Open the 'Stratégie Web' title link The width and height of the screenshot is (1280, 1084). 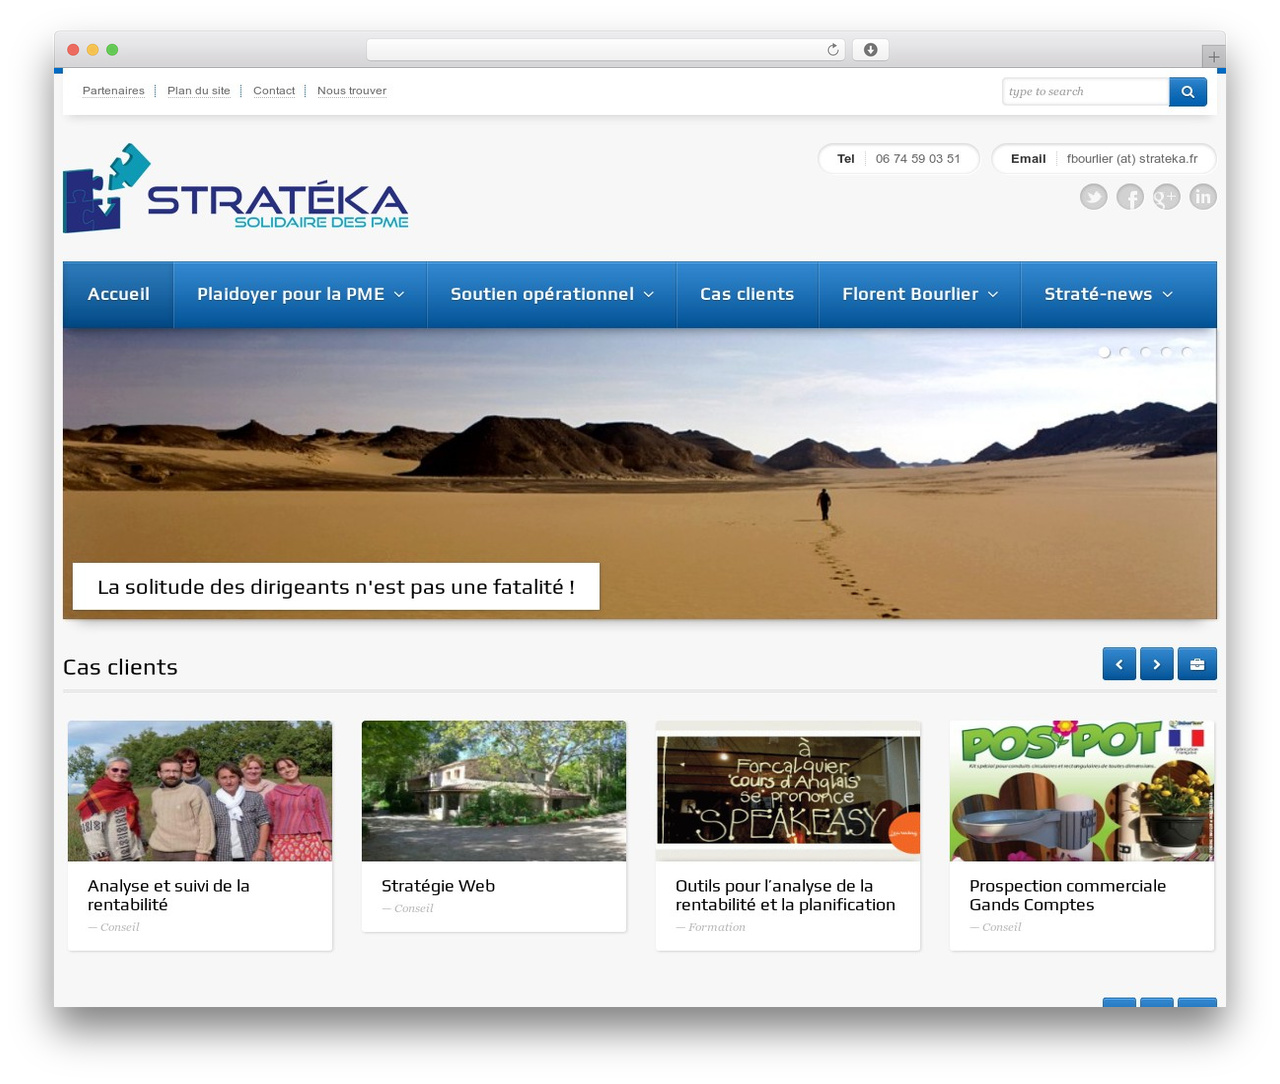pos(438,886)
